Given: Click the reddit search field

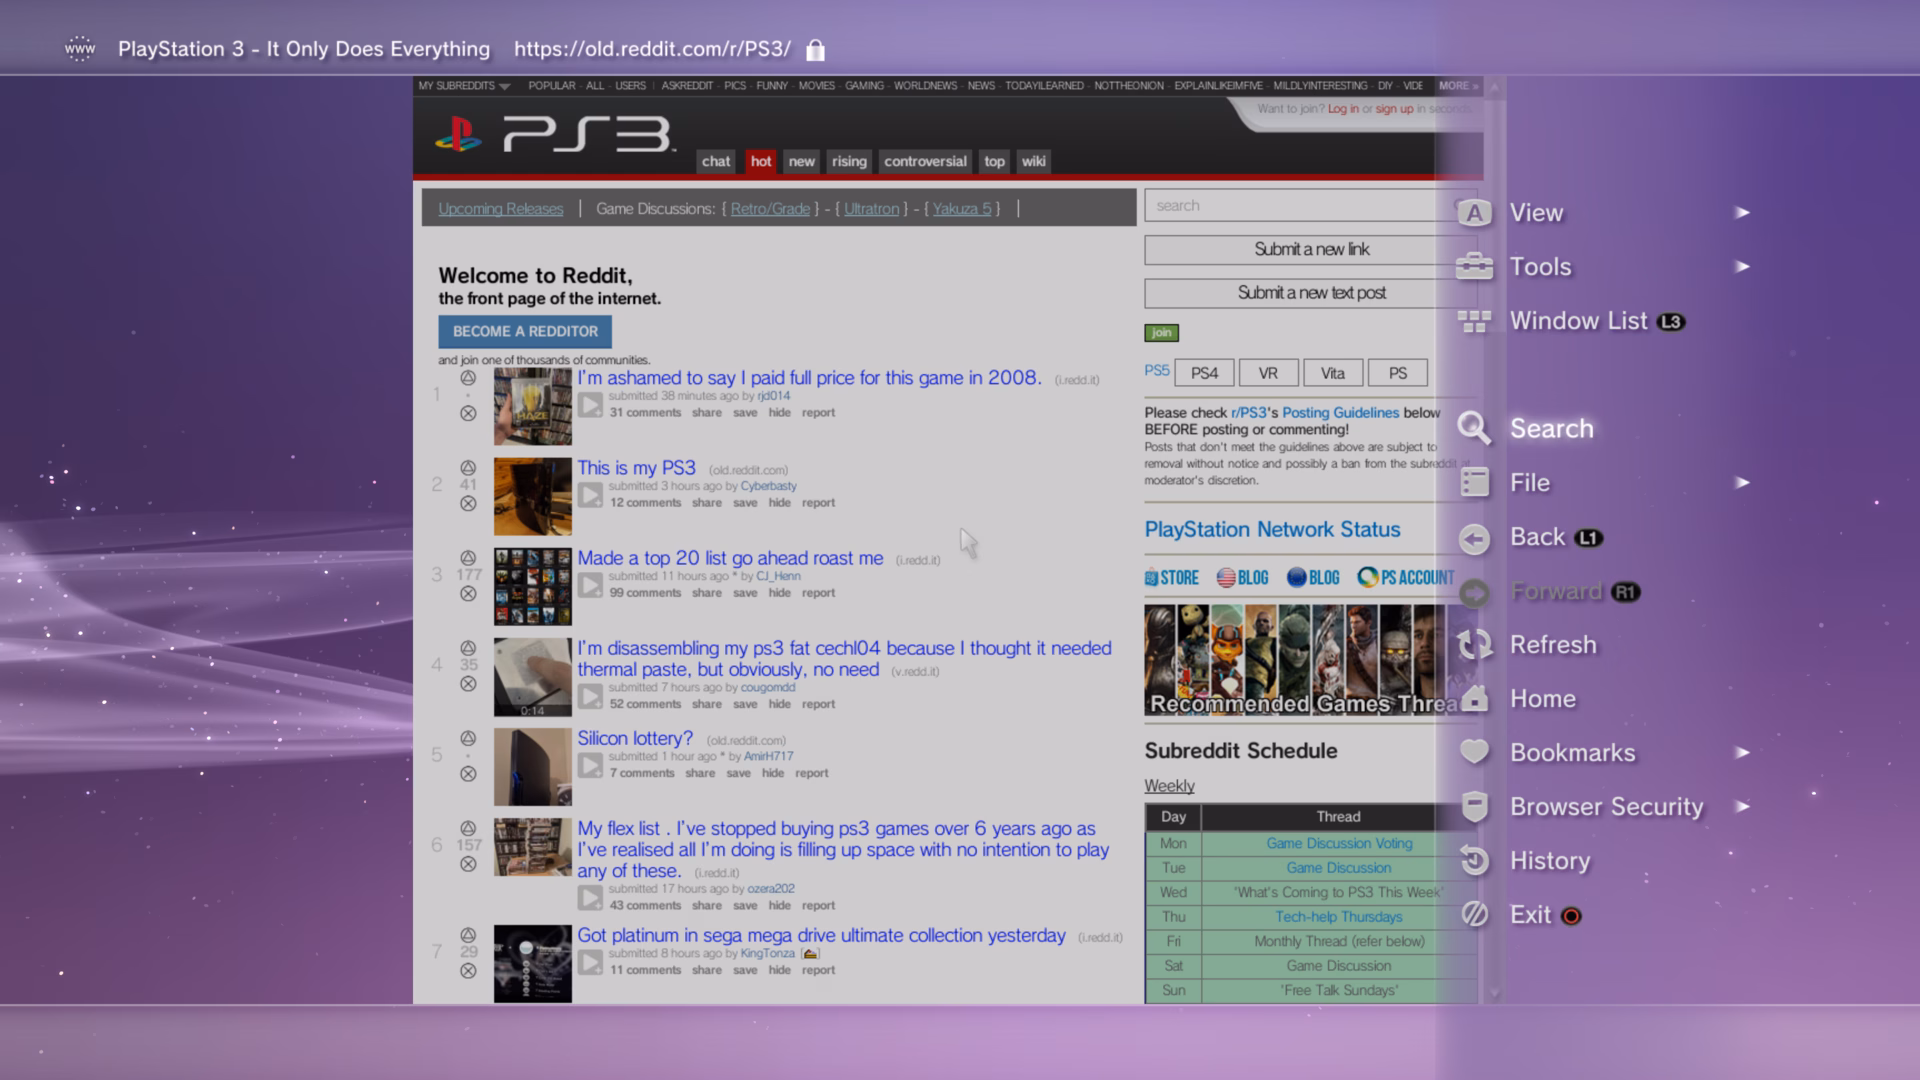Looking at the screenshot, I should 1310,205.
